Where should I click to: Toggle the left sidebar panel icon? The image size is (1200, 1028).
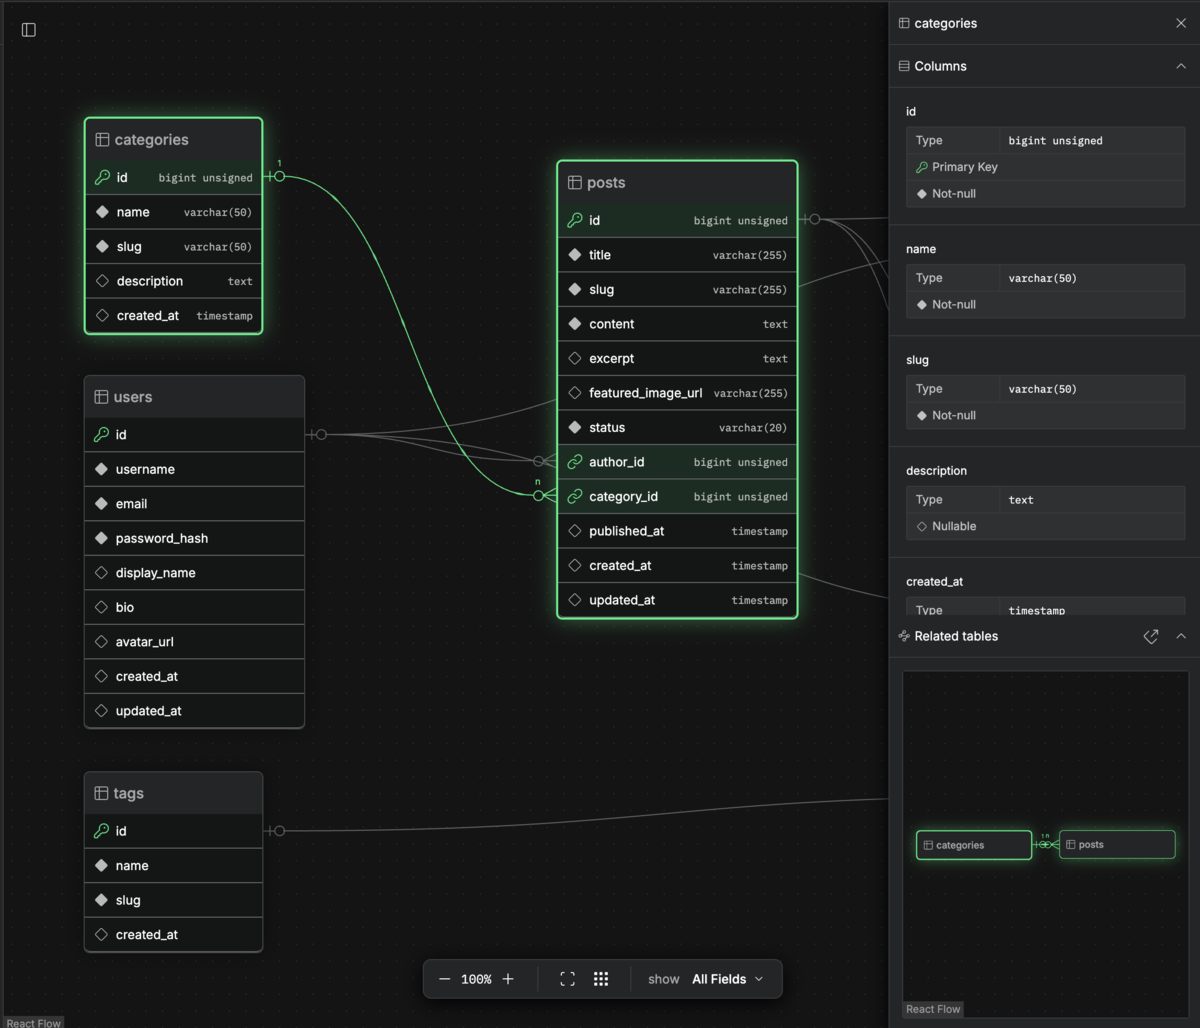[x=29, y=30]
